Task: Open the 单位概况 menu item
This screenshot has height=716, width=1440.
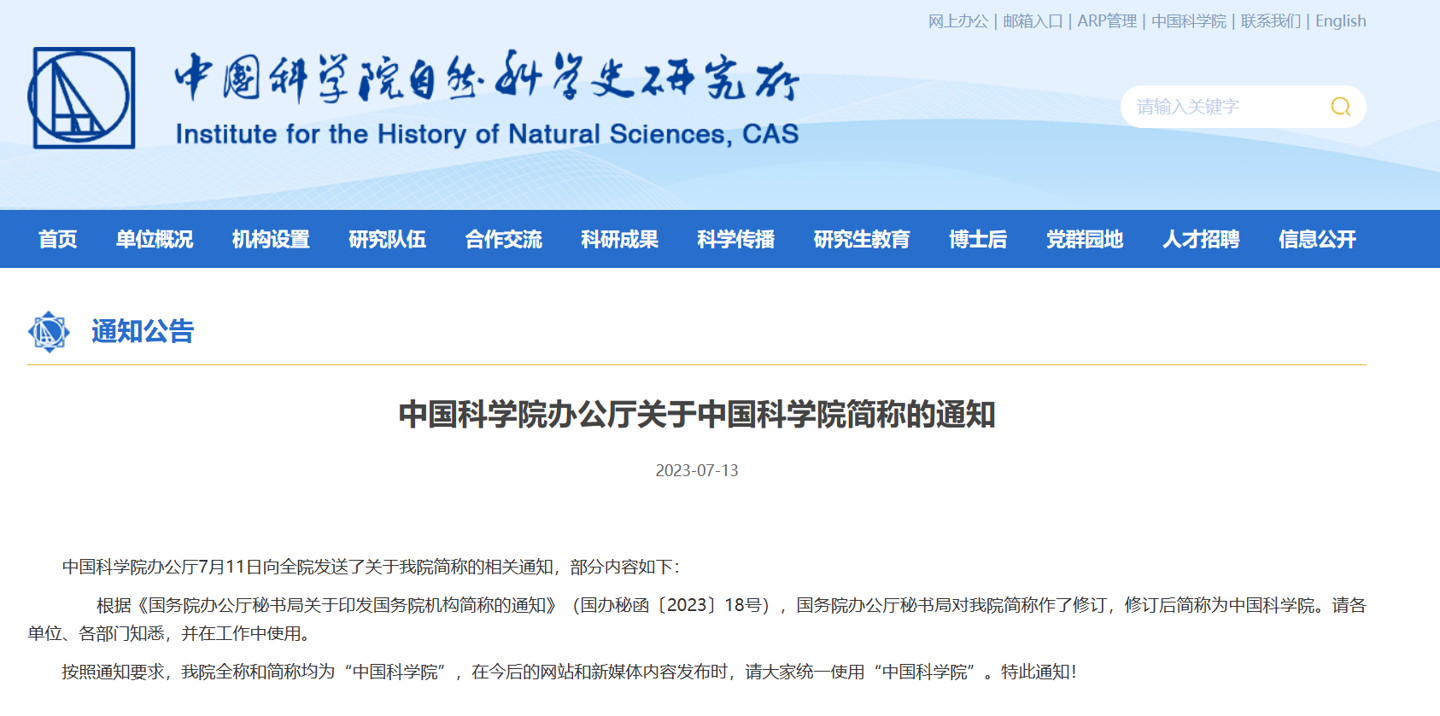Action: click(154, 240)
